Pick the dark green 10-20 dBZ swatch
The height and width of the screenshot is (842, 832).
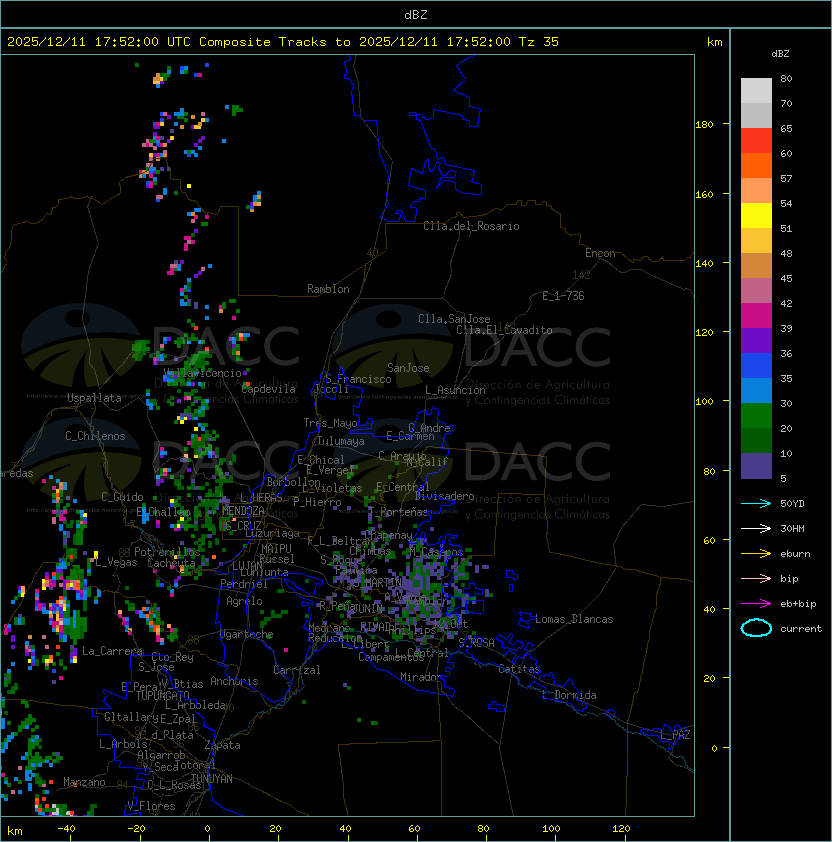pos(756,440)
